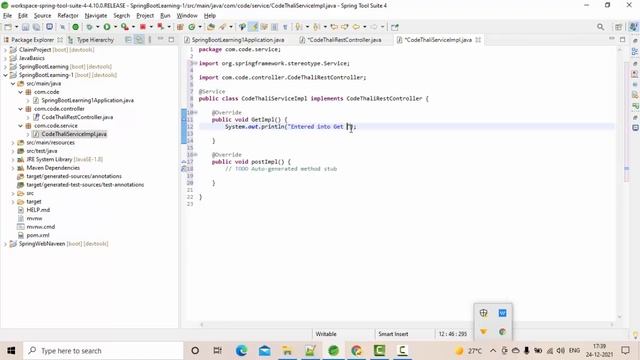Viewport: 640px width, 360px height.
Task: Expand the SpringWebNaveen project
Action: (x=5, y=244)
